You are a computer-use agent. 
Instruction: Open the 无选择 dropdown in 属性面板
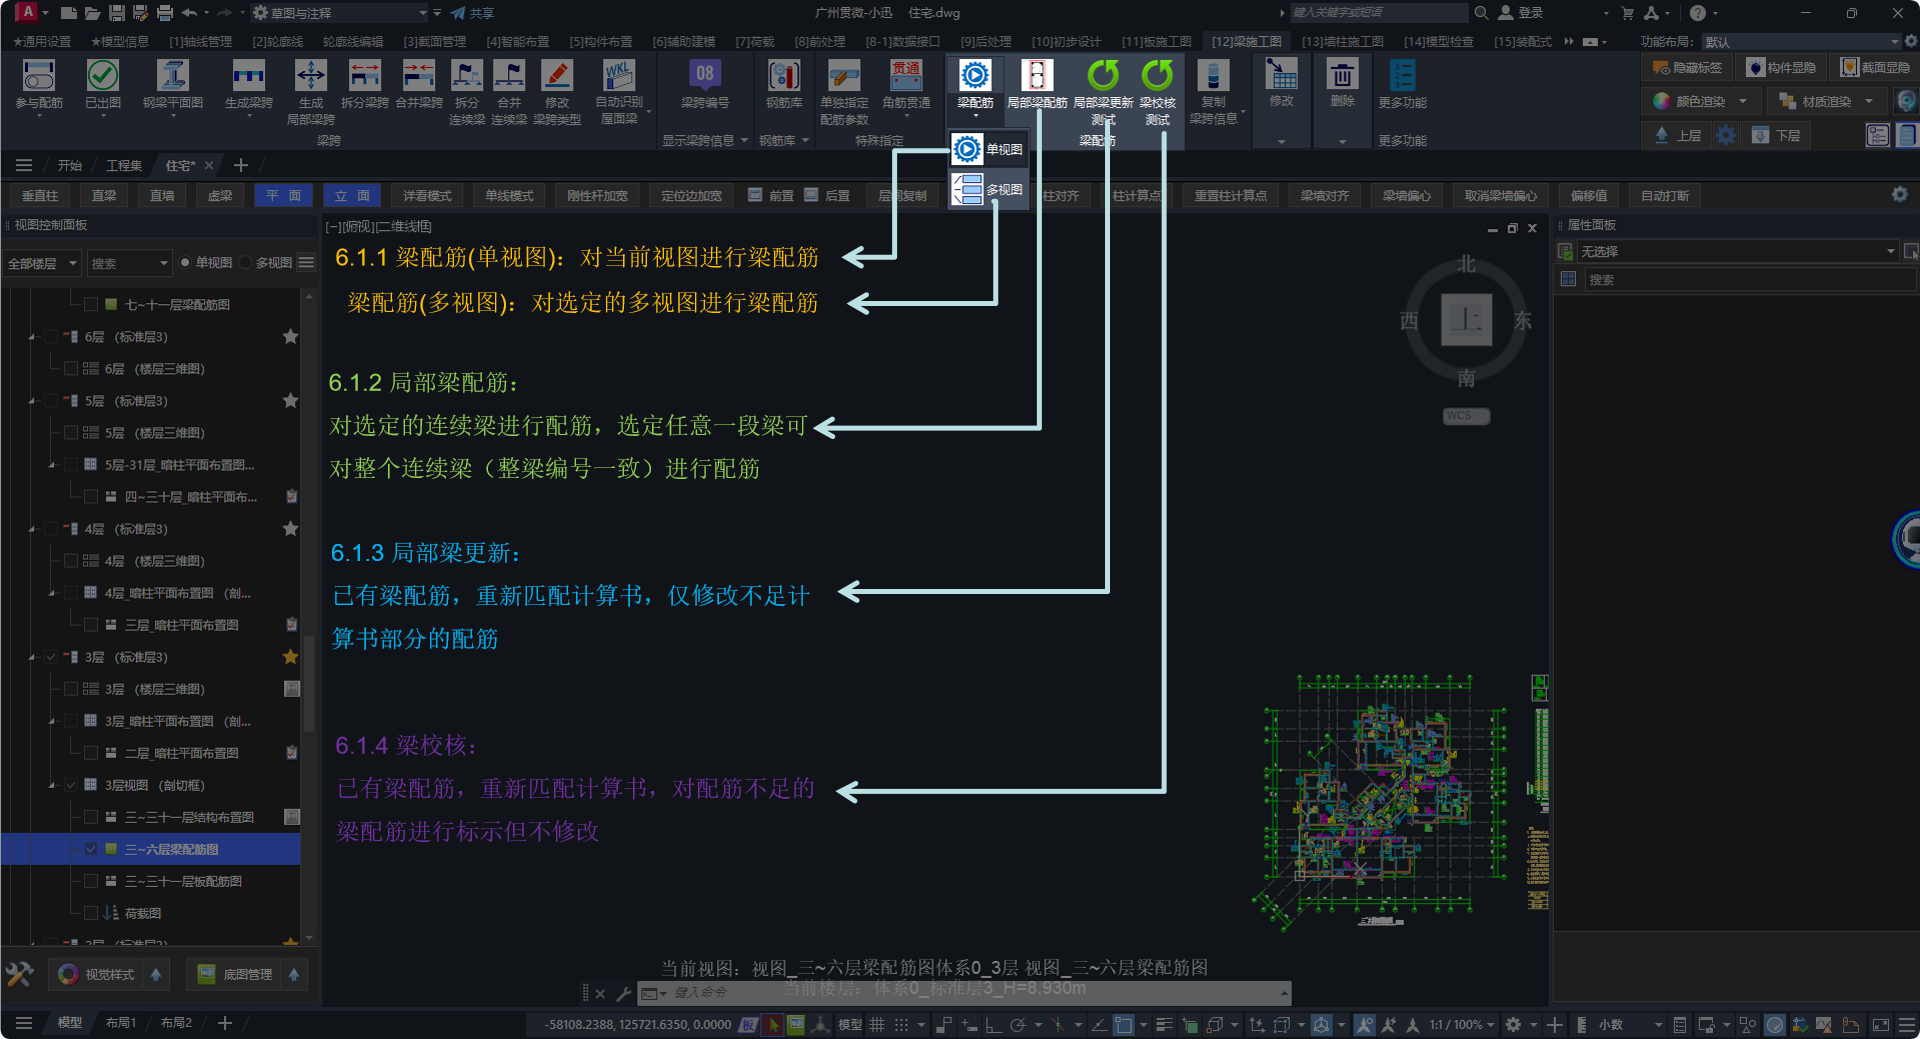point(1736,252)
